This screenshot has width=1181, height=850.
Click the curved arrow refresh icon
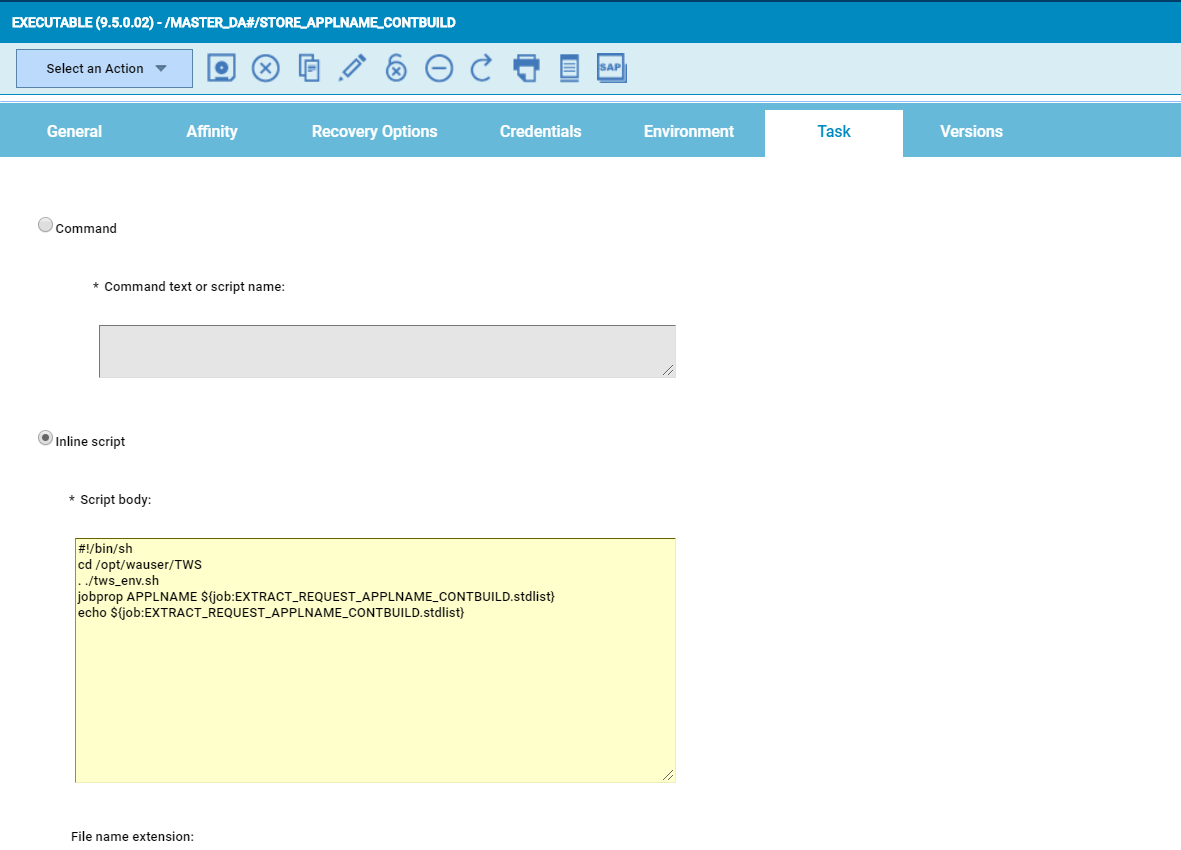point(482,68)
